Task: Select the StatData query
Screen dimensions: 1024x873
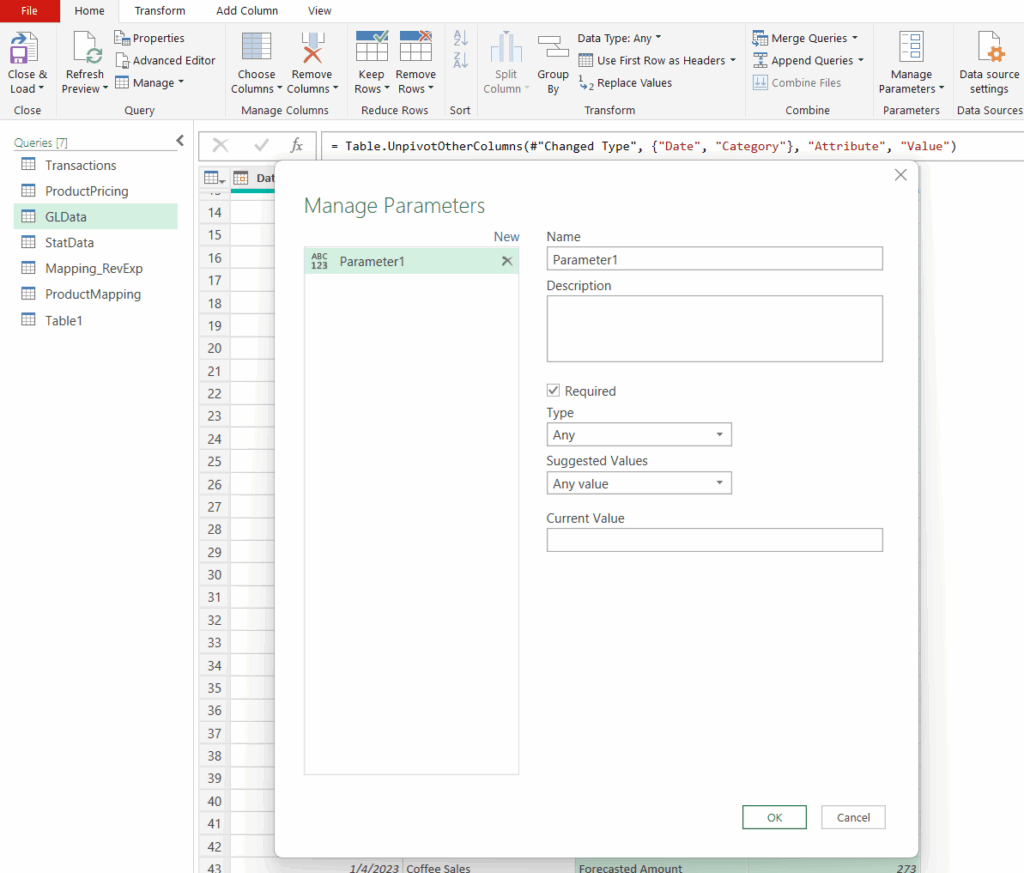Action: pos(95,243)
